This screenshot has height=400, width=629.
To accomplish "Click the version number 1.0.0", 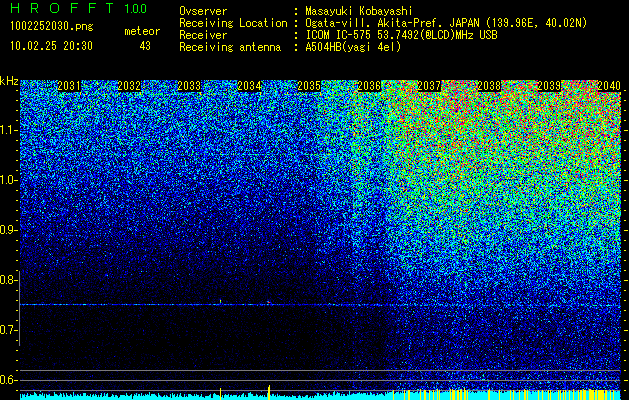I will click(x=136, y=9).
